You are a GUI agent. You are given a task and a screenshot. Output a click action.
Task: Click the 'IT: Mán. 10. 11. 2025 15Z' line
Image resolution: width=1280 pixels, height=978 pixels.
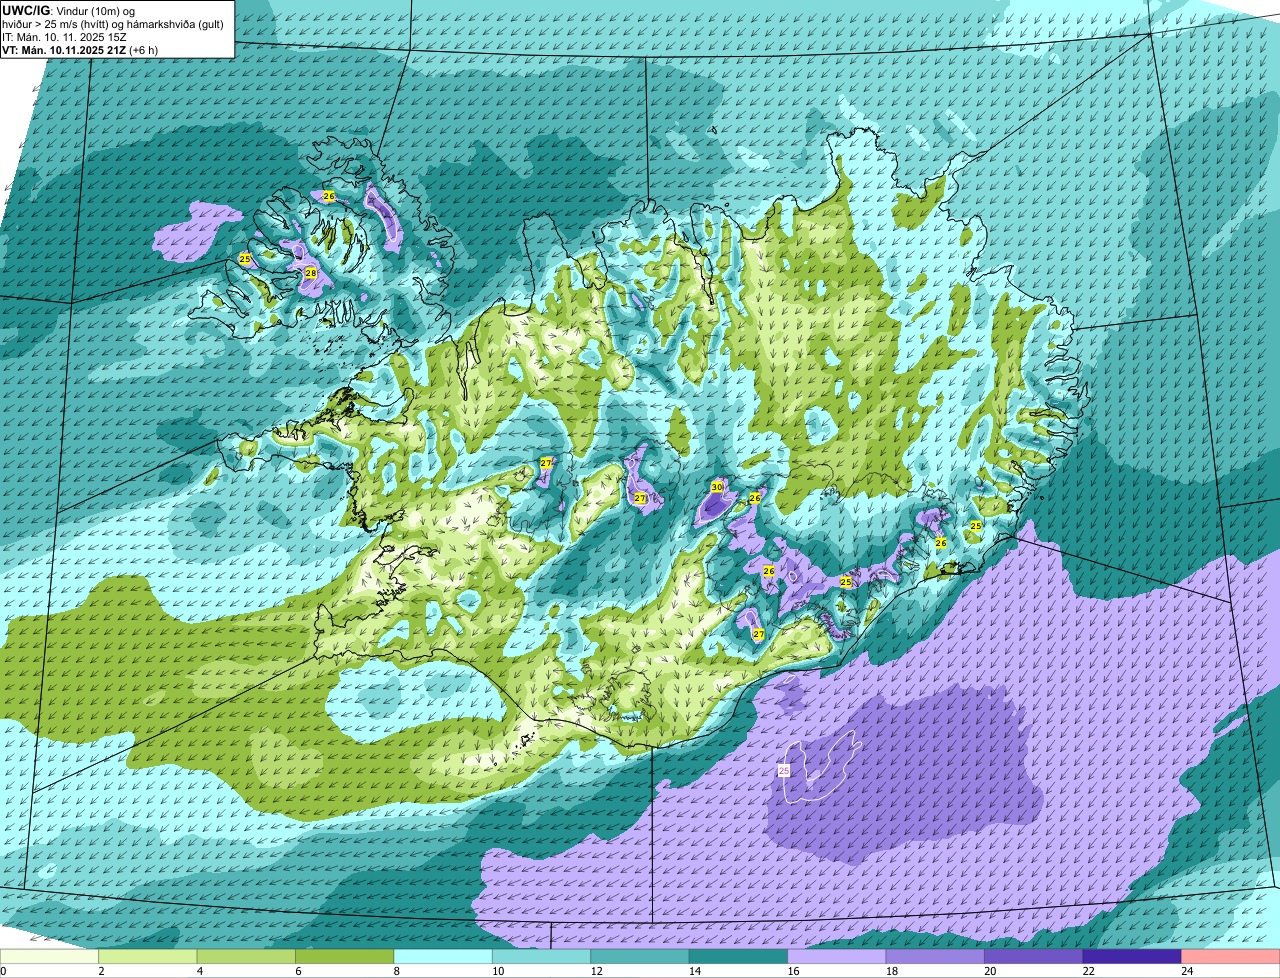tap(63, 36)
